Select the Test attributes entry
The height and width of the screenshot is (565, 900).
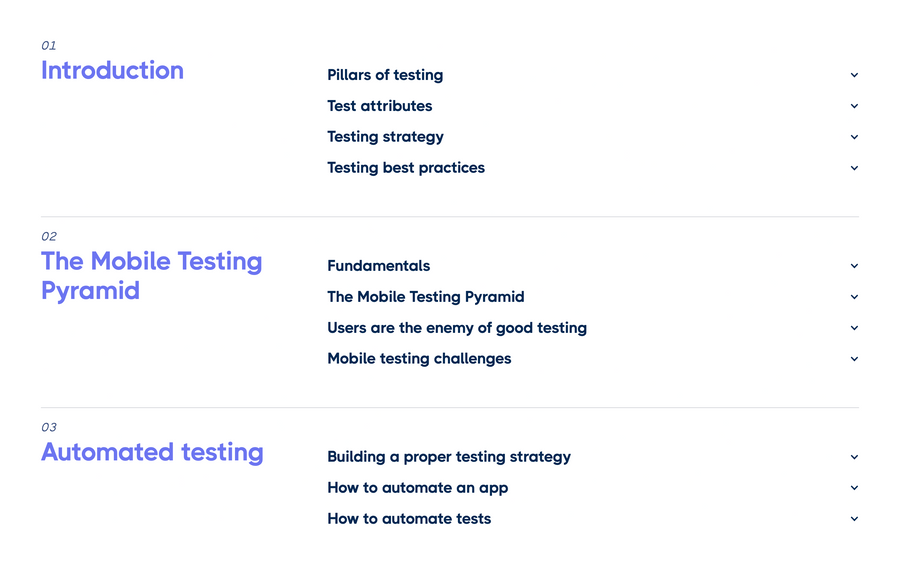(380, 106)
